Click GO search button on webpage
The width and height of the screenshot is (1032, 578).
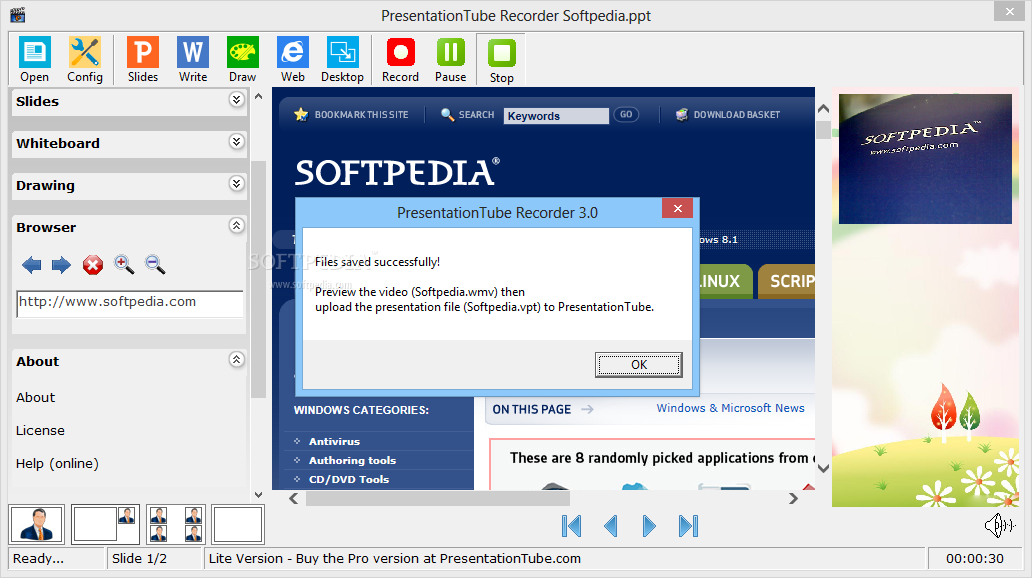pyautogui.click(x=626, y=115)
